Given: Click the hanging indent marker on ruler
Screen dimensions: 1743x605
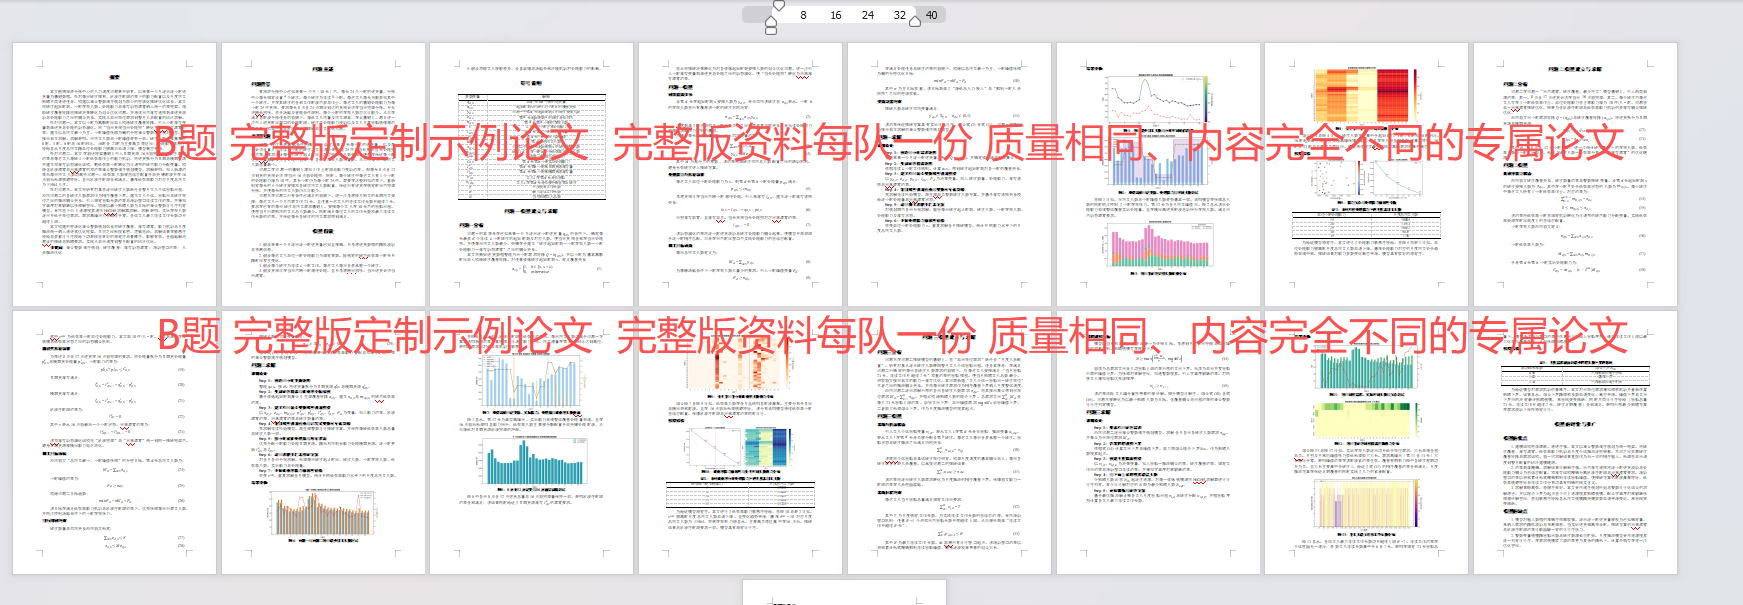Looking at the screenshot, I should pos(770,19).
